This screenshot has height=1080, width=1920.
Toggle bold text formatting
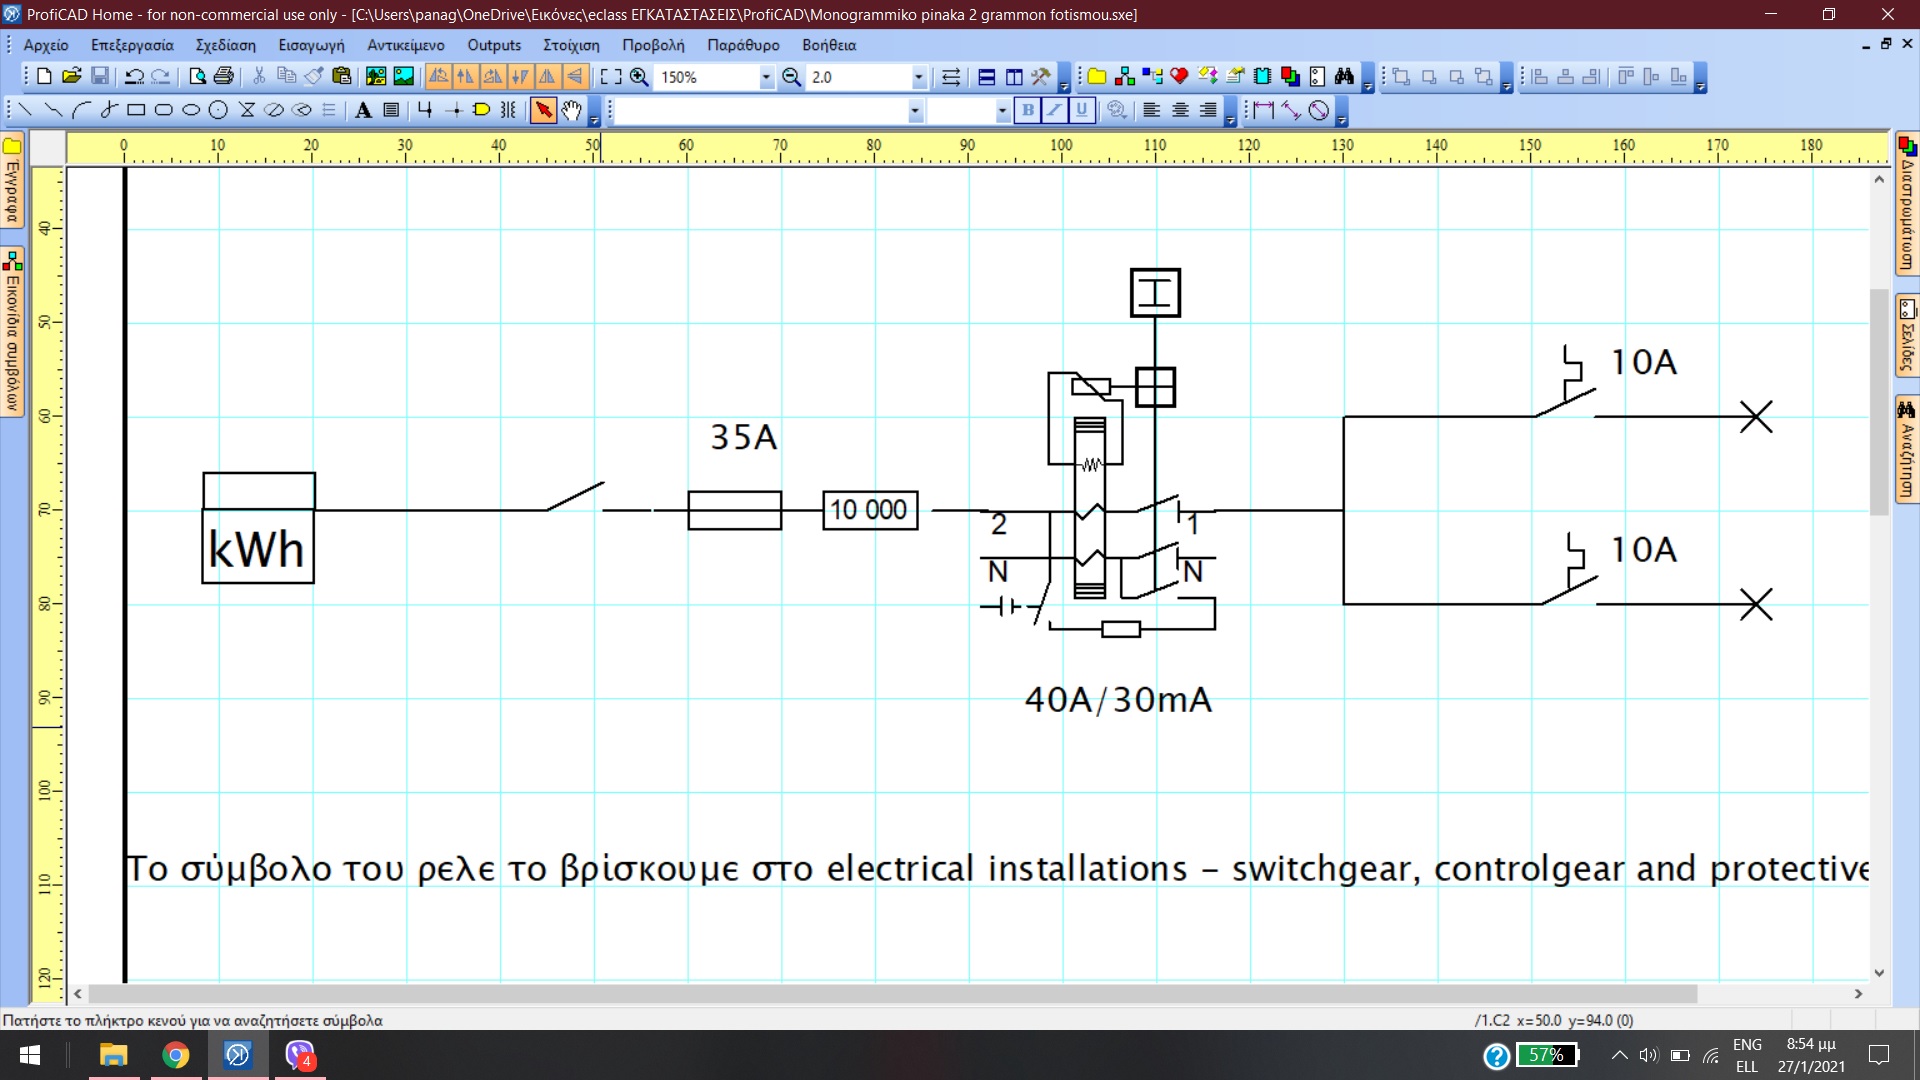pyautogui.click(x=1027, y=110)
